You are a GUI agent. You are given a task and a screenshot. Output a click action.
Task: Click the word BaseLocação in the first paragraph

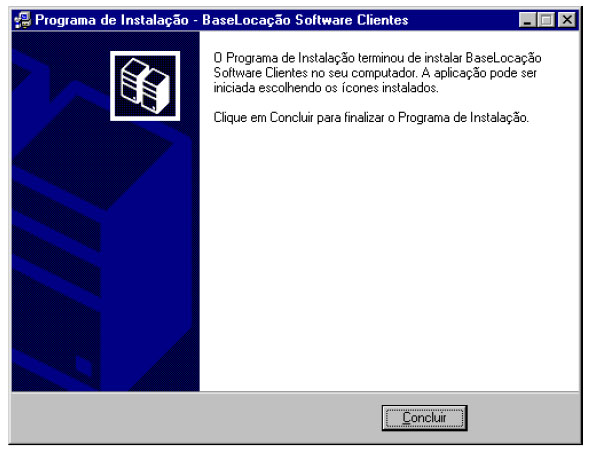[x=503, y=58]
